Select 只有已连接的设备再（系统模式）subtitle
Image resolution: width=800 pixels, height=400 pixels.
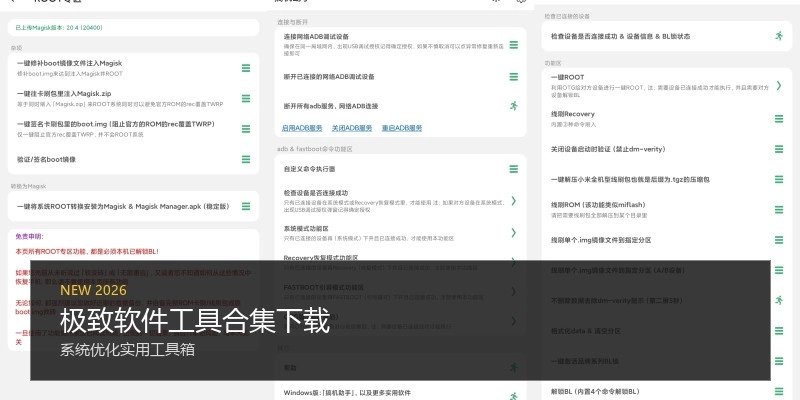point(369,238)
